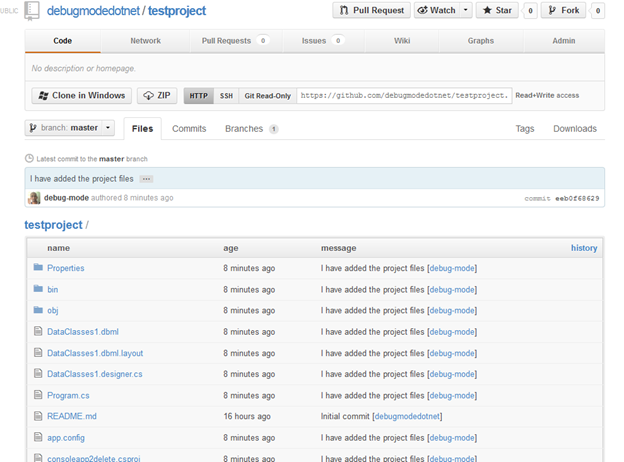Star the testproject repository

point(497,10)
